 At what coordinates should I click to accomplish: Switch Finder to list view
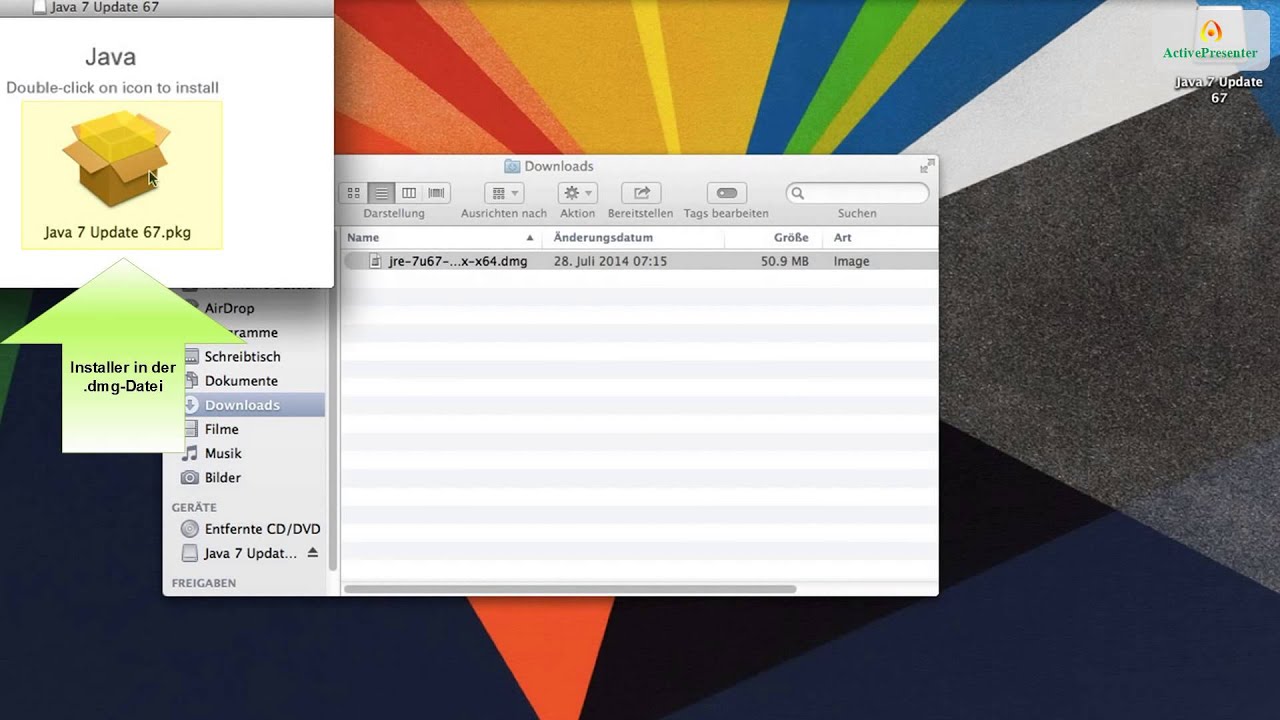coord(381,193)
